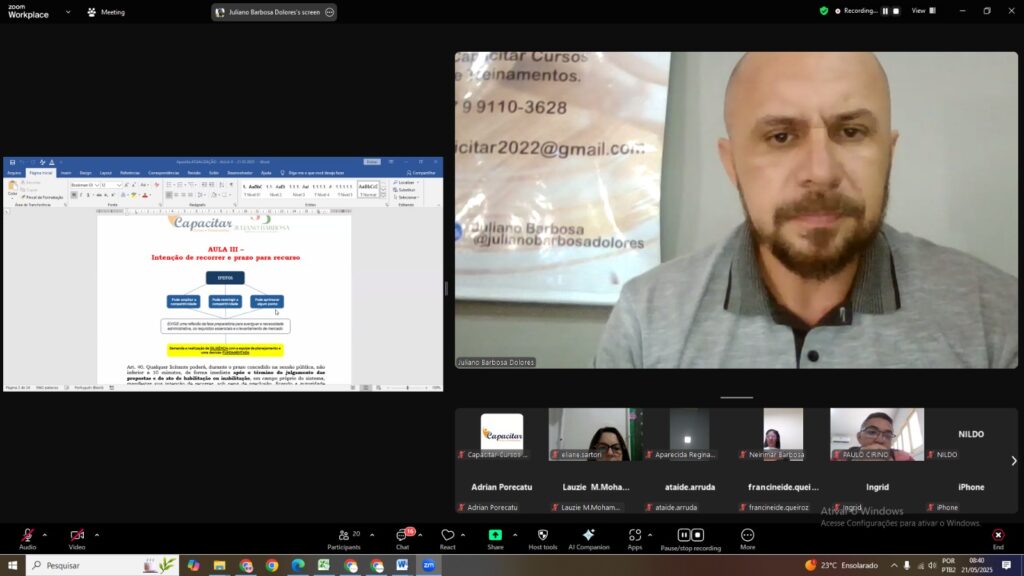Screen dimensions: 1024x576
Task: Open the More options menu
Action: (x=748, y=538)
